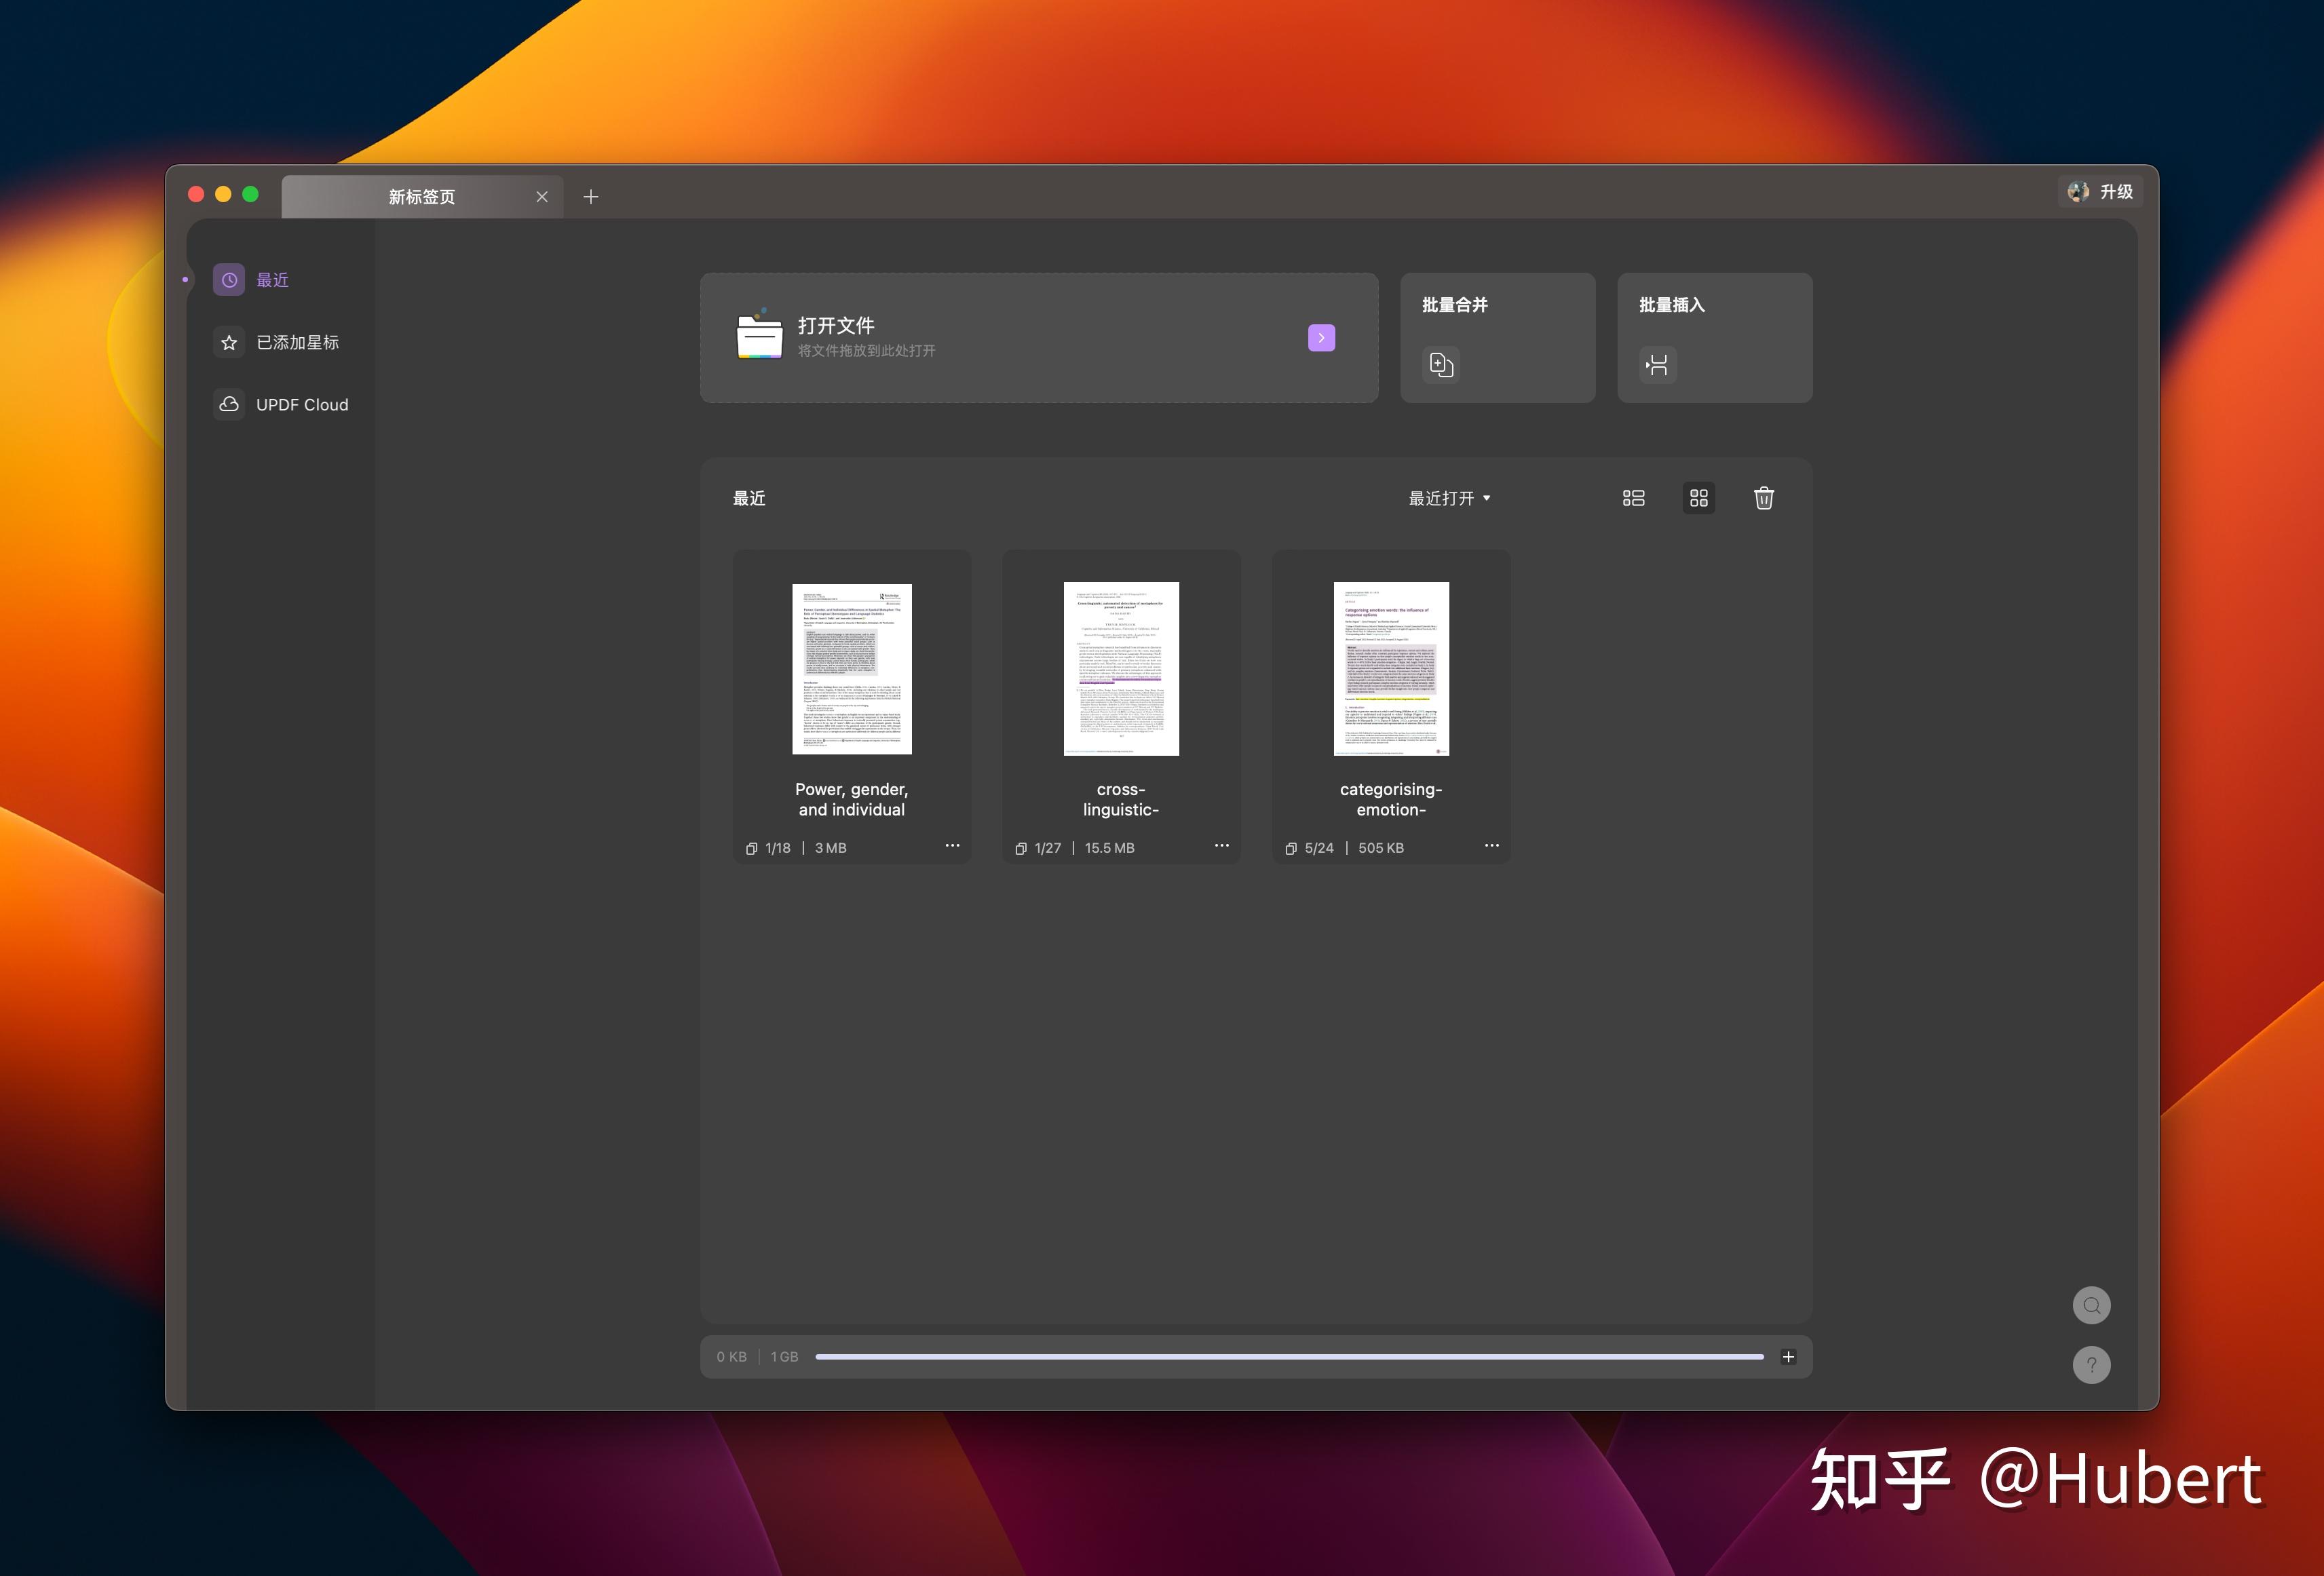Open the help icon at bottom right
Screen dimensions: 2324x1576
2091,1364
